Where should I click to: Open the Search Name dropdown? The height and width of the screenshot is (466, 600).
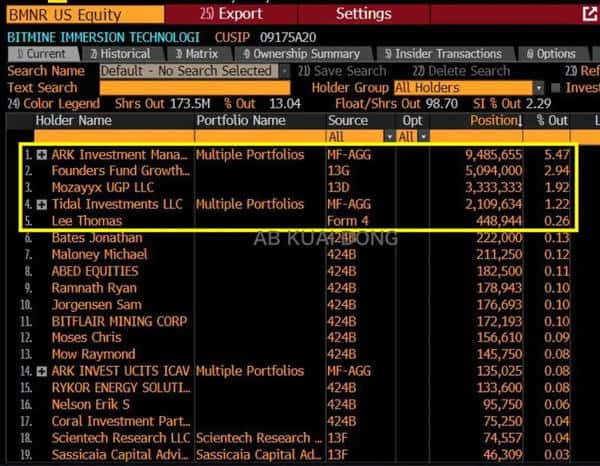[x=283, y=71]
